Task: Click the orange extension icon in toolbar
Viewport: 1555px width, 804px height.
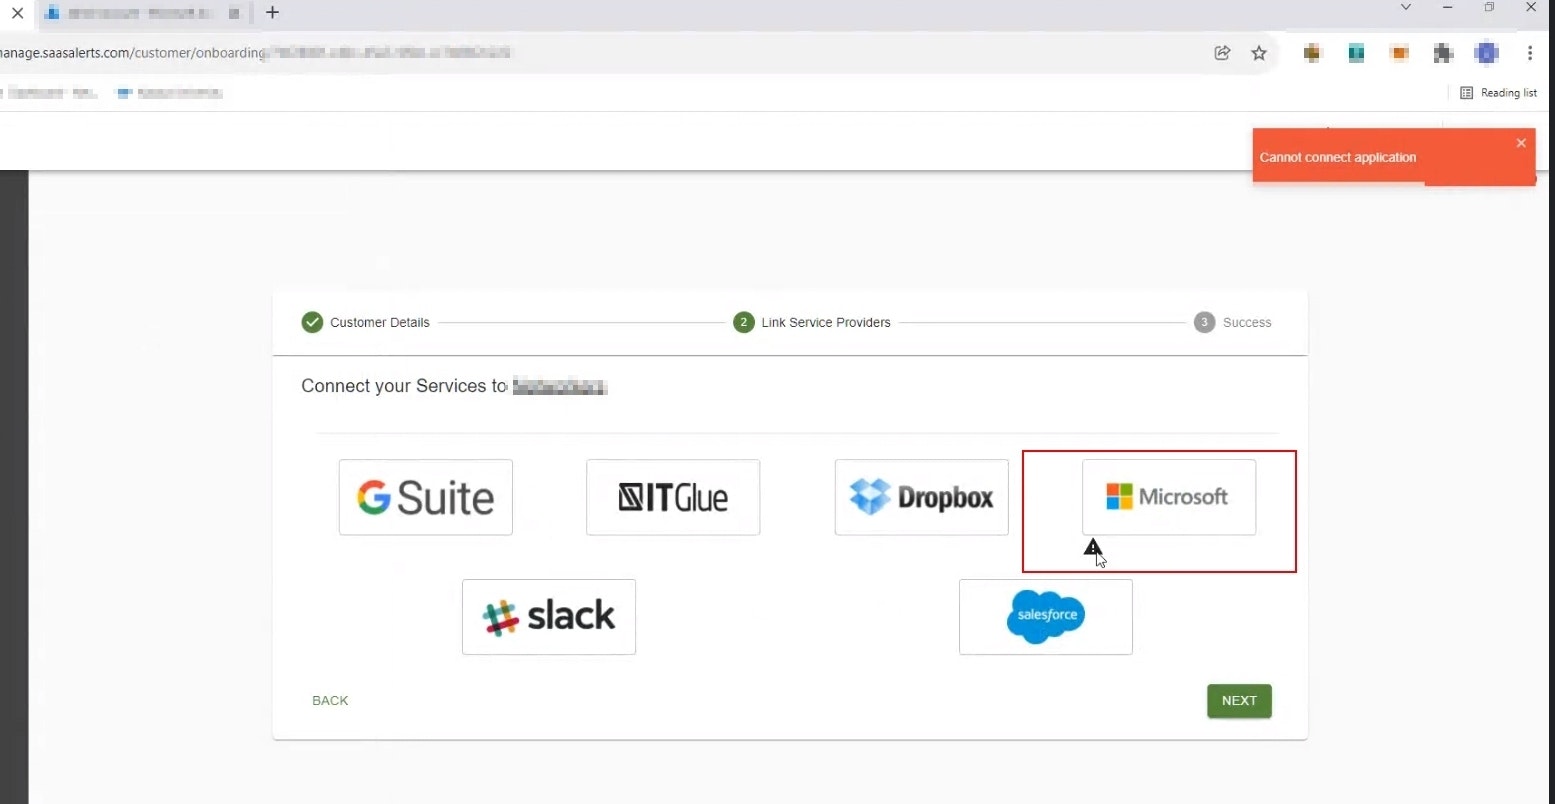Action: click(1399, 53)
